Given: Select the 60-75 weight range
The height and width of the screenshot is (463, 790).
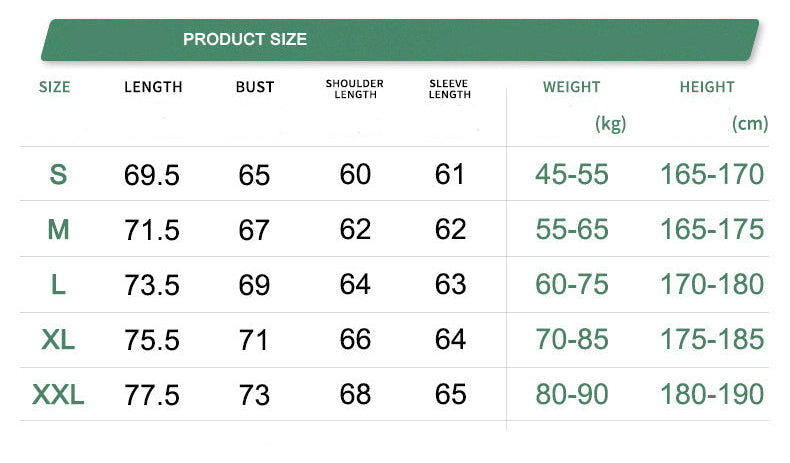Looking at the screenshot, I should pyautogui.click(x=572, y=285).
